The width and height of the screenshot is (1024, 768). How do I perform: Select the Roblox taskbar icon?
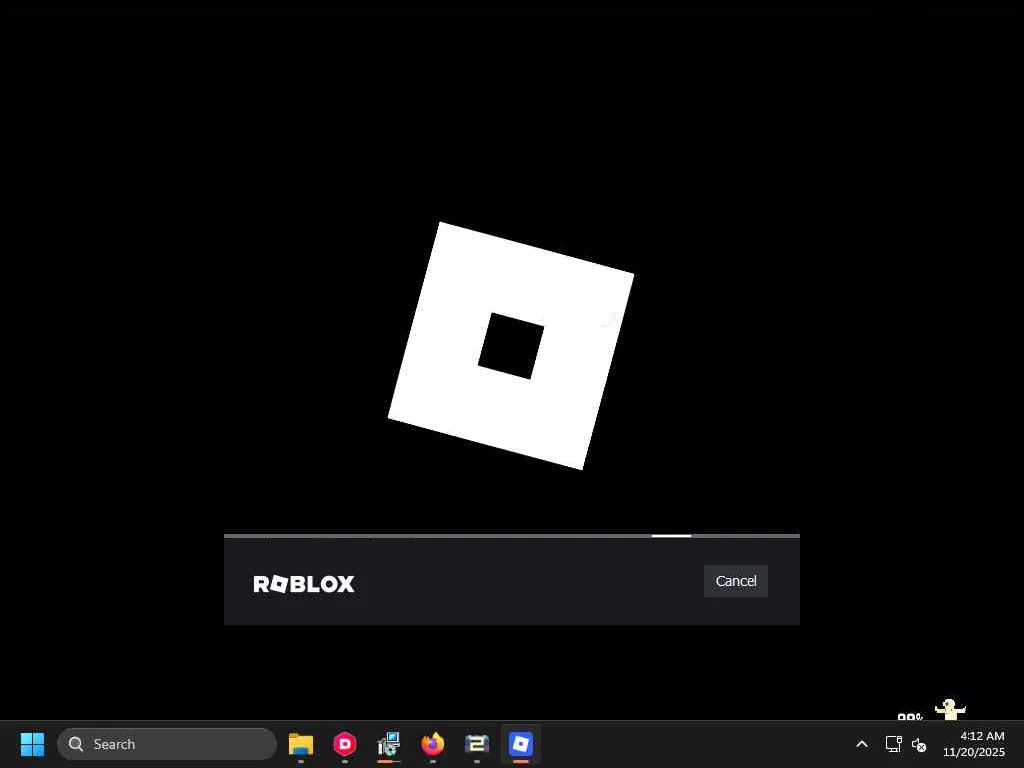click(x=520, y=744)
